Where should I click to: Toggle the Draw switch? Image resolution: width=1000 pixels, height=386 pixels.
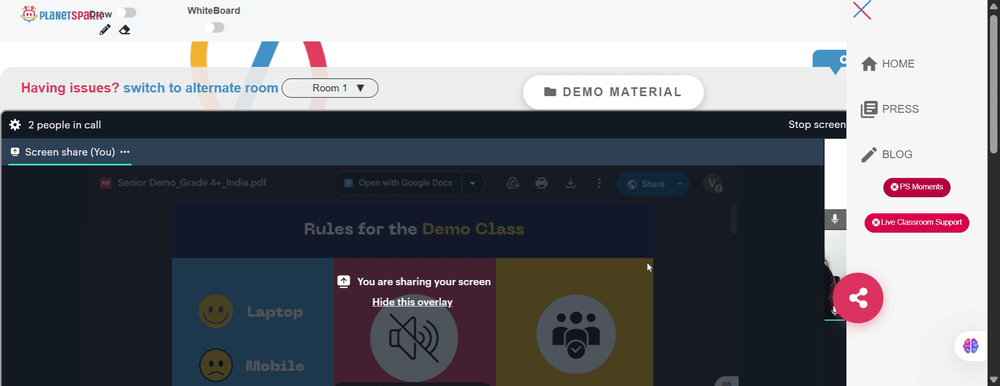click(x=126, y=13)
